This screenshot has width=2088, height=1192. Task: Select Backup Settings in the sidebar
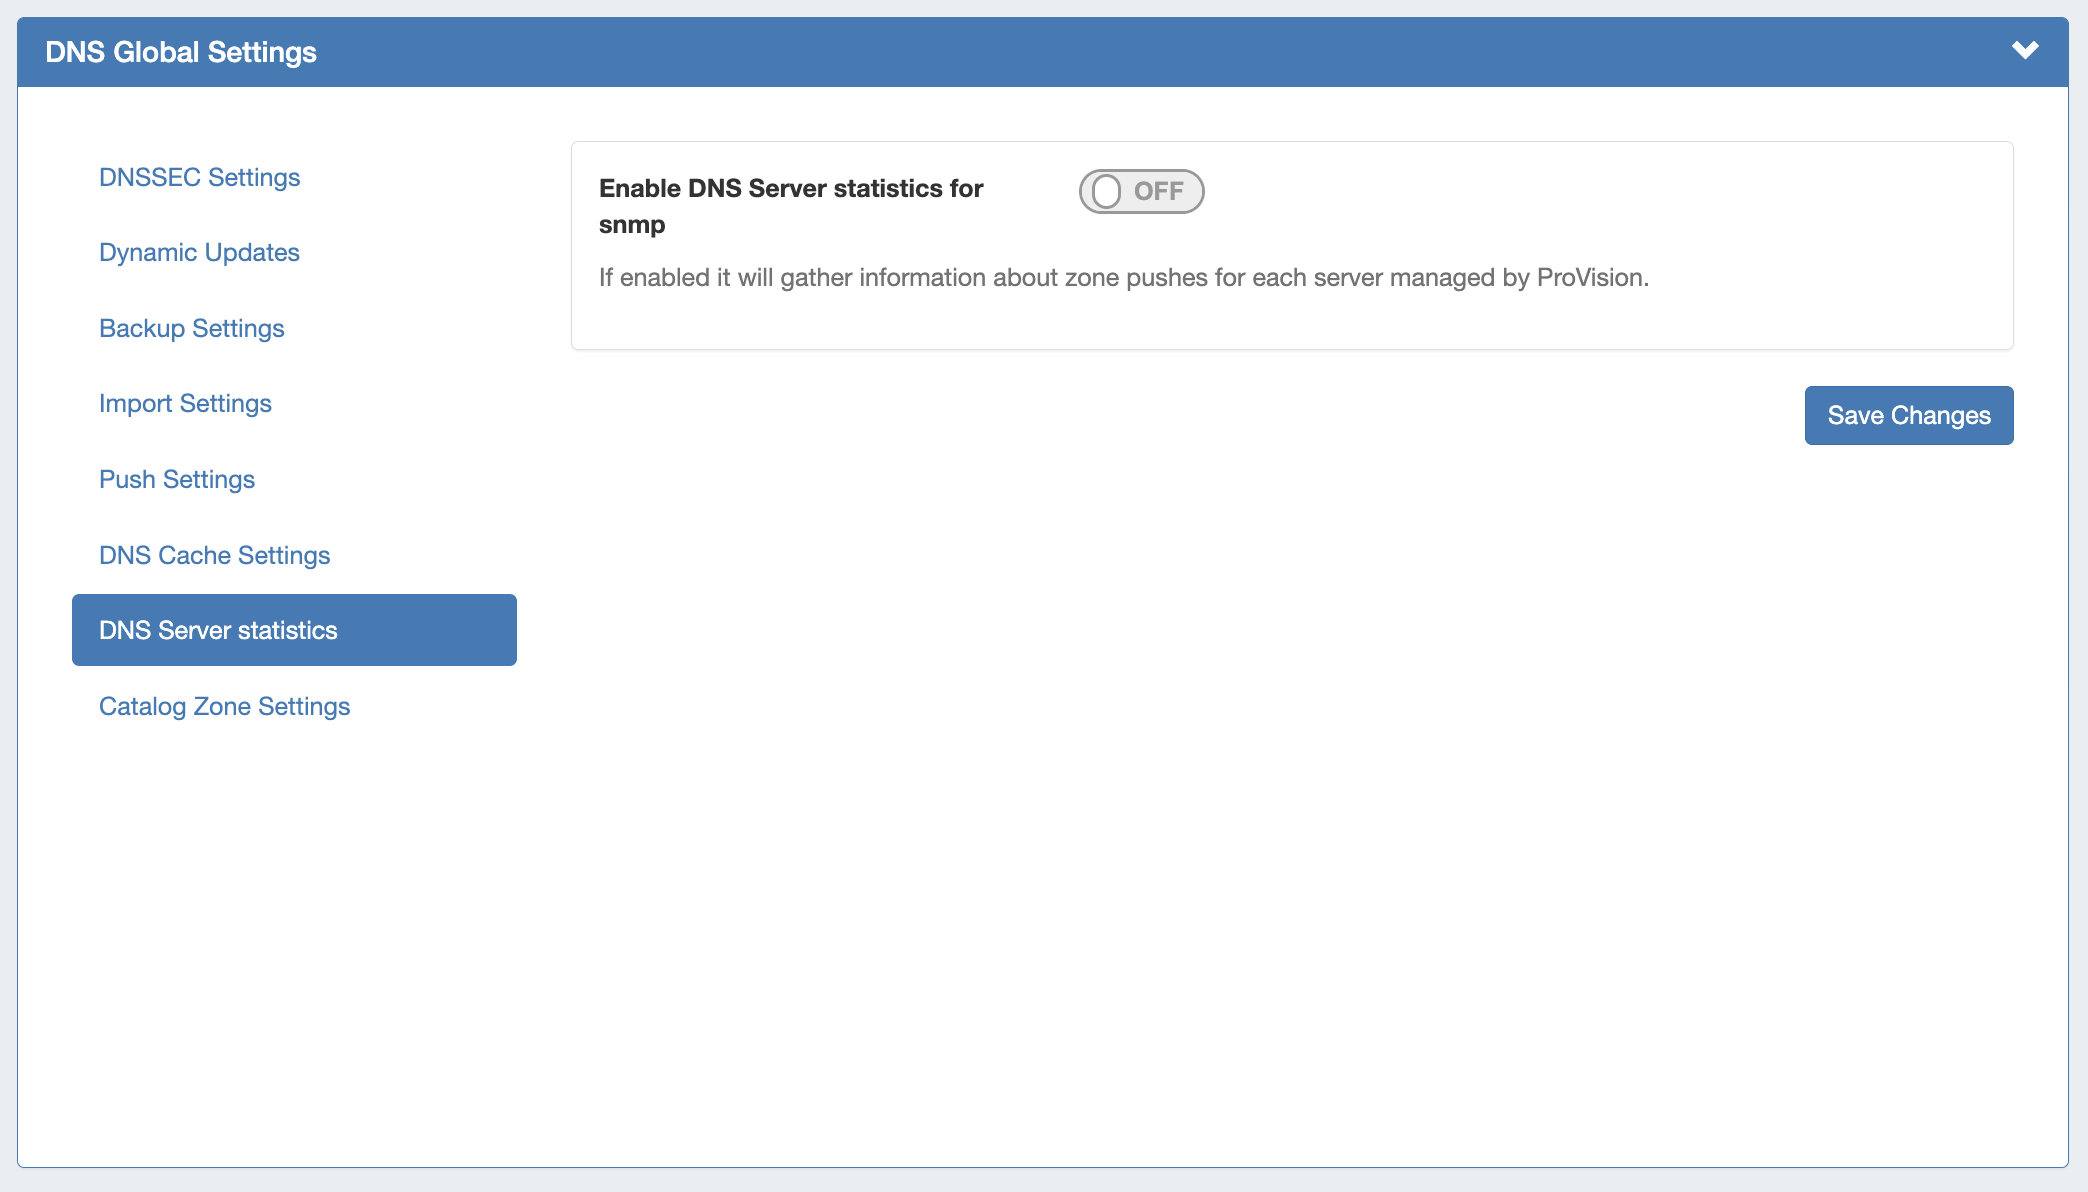191,328
